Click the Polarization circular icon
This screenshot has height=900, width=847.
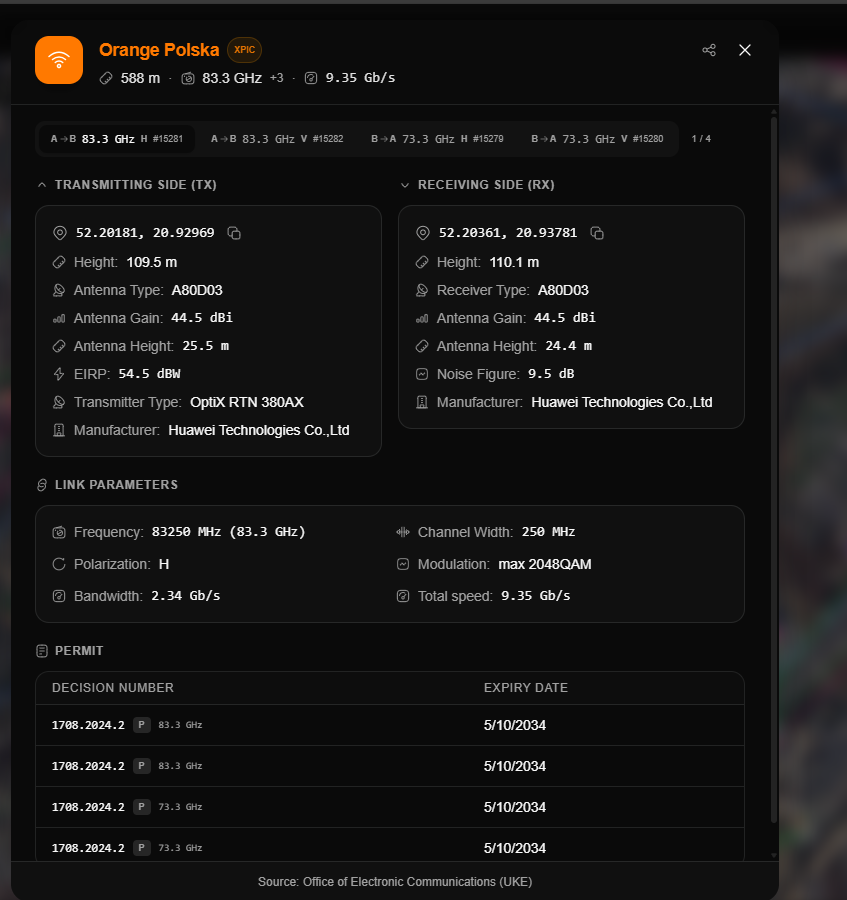[x=59, y=564]
